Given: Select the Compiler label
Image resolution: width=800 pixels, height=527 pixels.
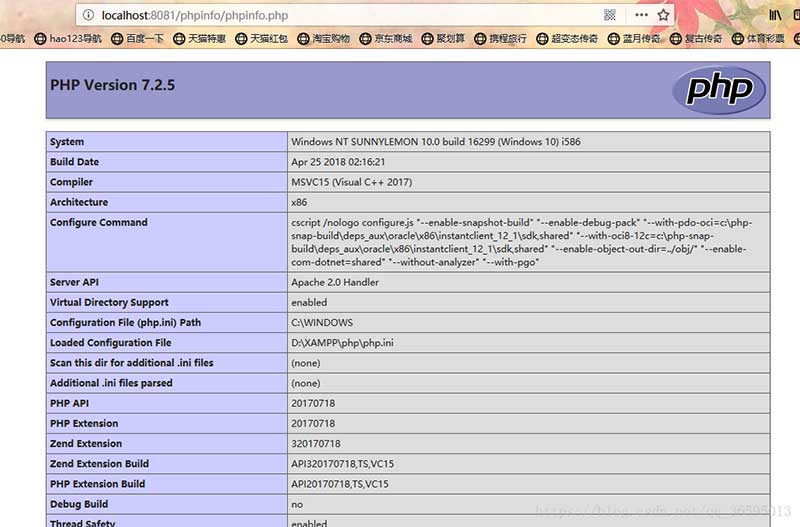Looking at the screenshot, I should [71, 182].
